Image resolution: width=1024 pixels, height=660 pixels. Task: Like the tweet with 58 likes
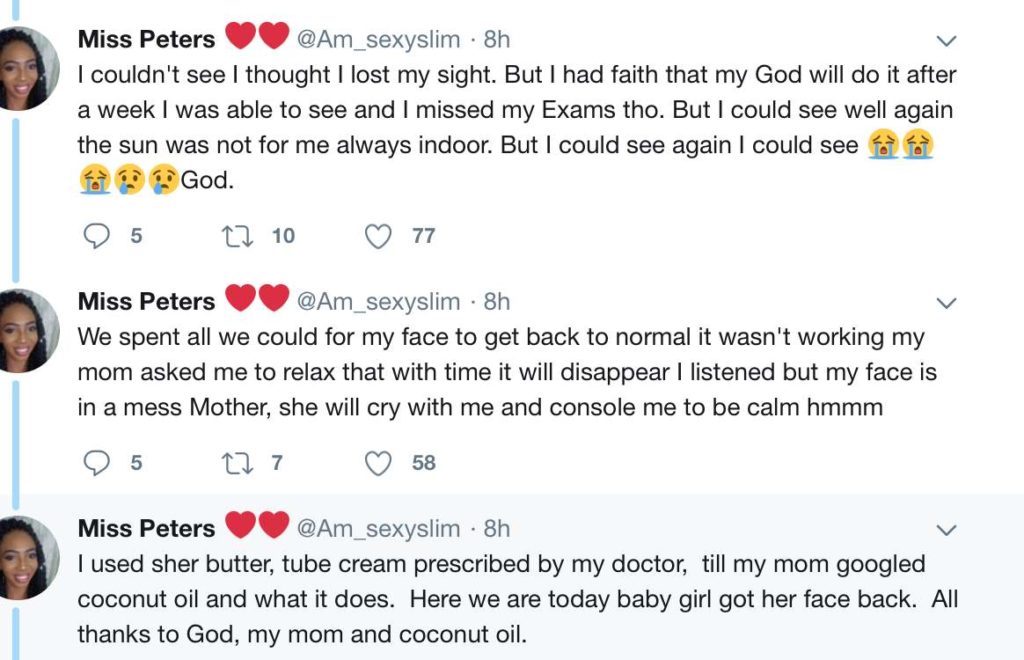point(378,463)
